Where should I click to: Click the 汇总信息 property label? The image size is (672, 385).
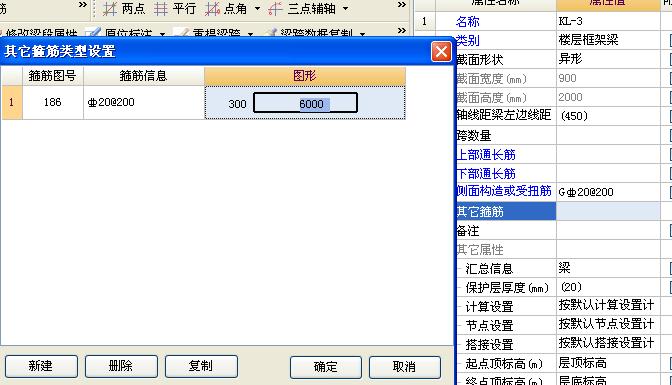489,269
